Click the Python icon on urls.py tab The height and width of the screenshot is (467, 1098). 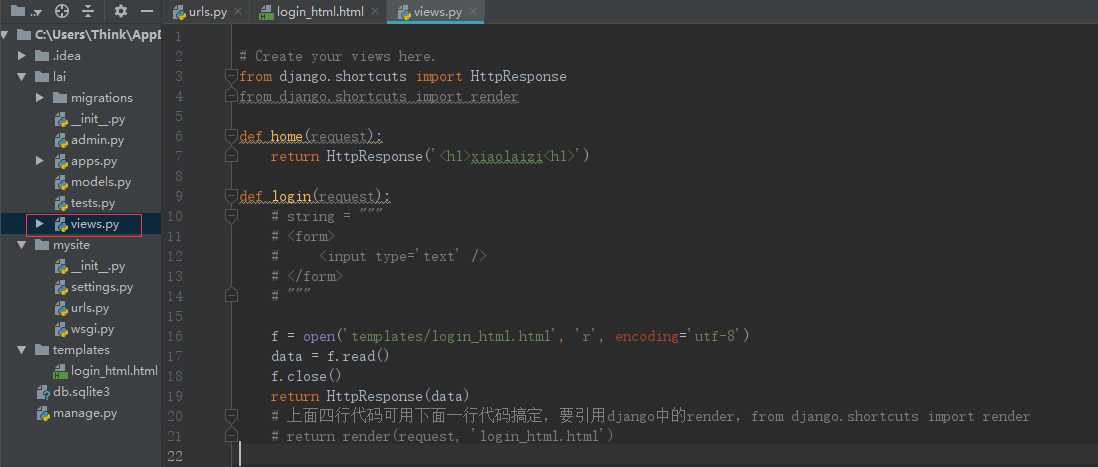pyautogui.click(x=179, y=12)
